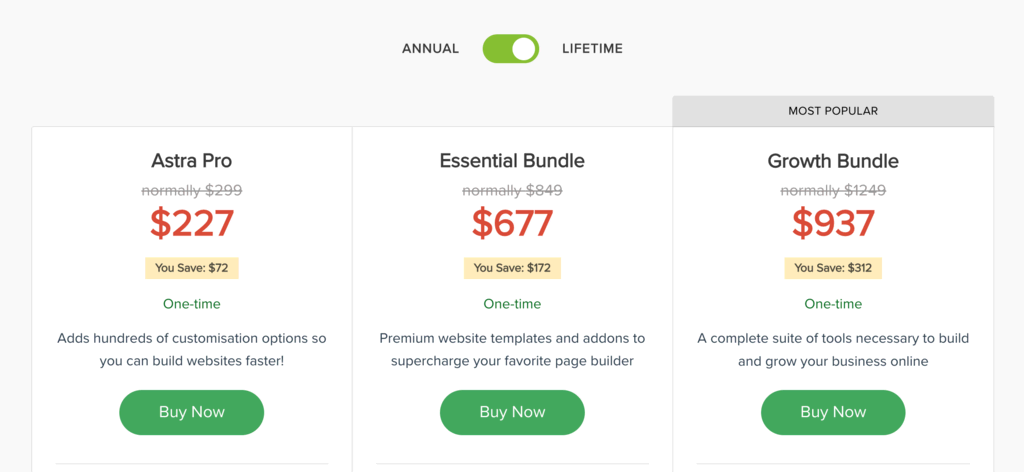The width and height of the screenshot is (1024, 472).
Task: Click Buy Now for Essential Bundle
Action: (512, 412)
